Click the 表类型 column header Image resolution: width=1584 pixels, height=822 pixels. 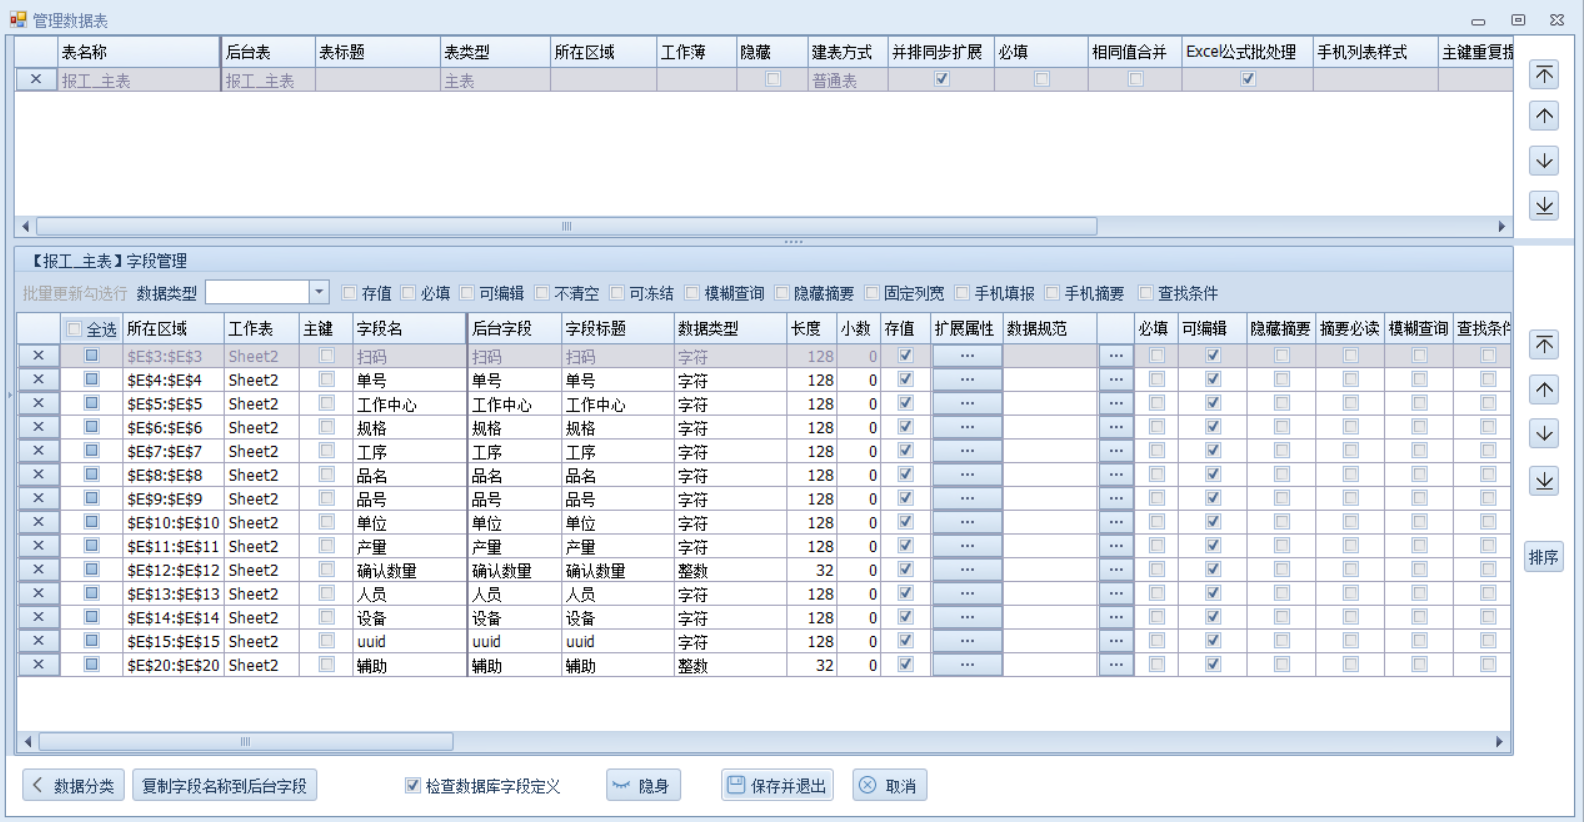494,52
